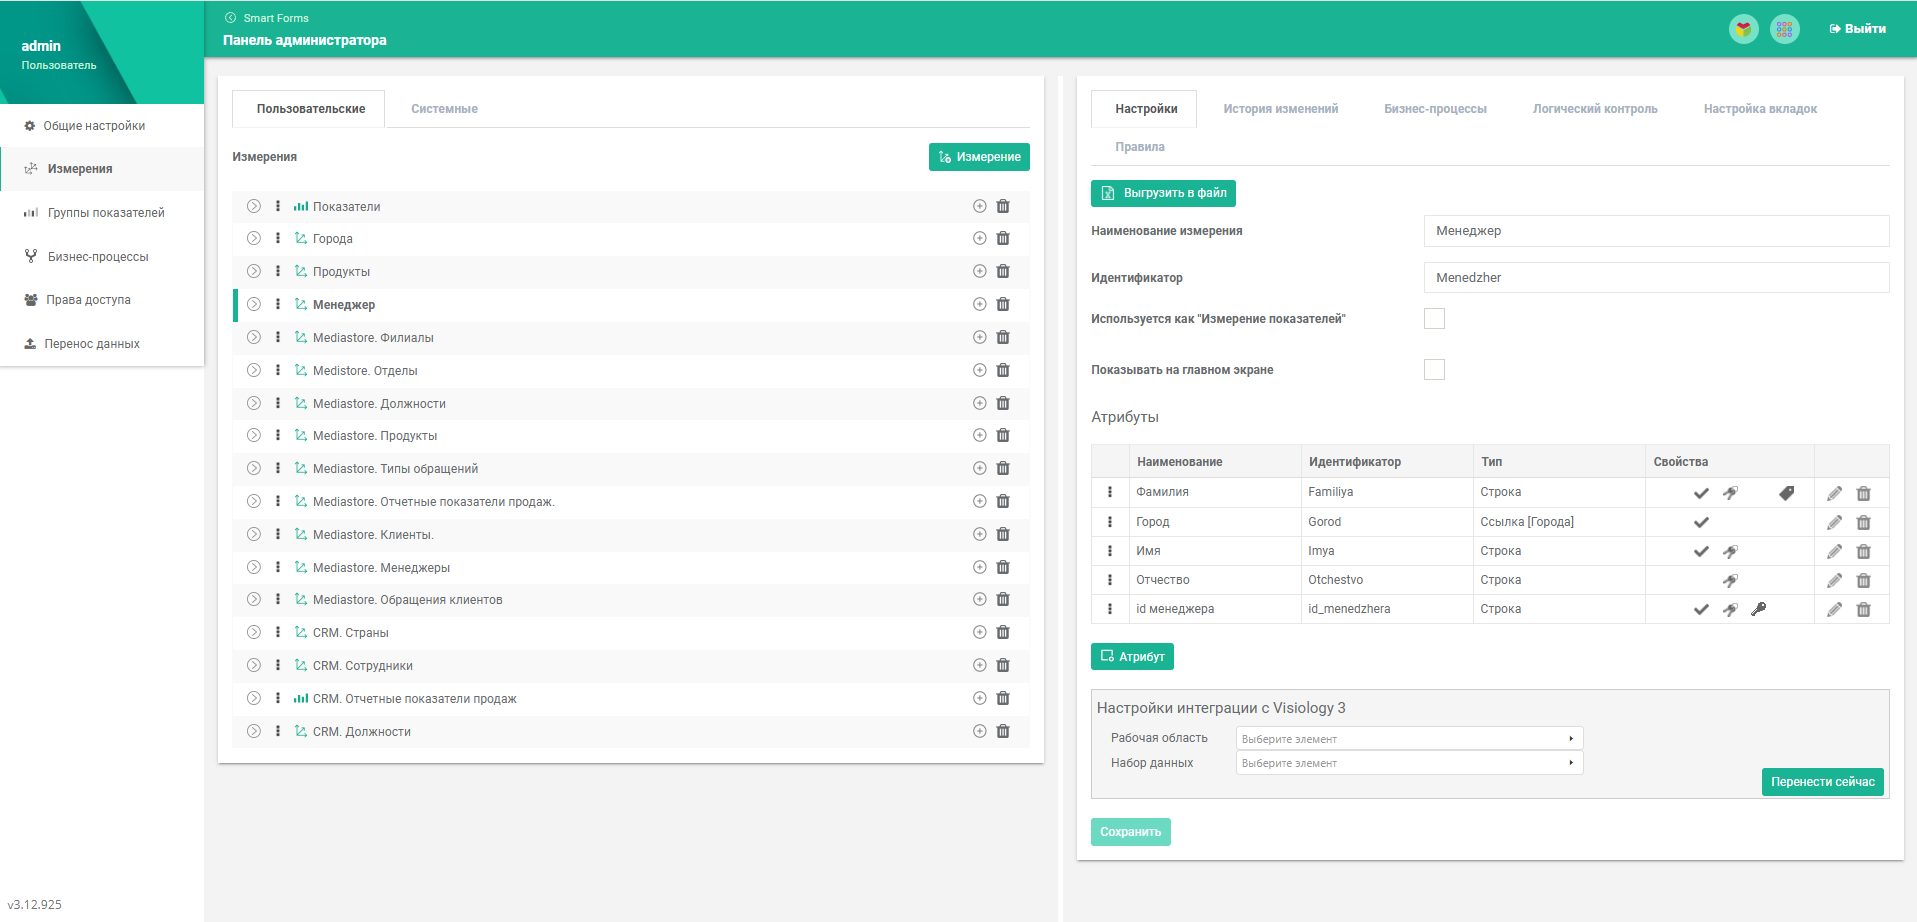Open the История изменений tab
The height and width of the screenshot is (922, 1917).
click(1280, 109)
